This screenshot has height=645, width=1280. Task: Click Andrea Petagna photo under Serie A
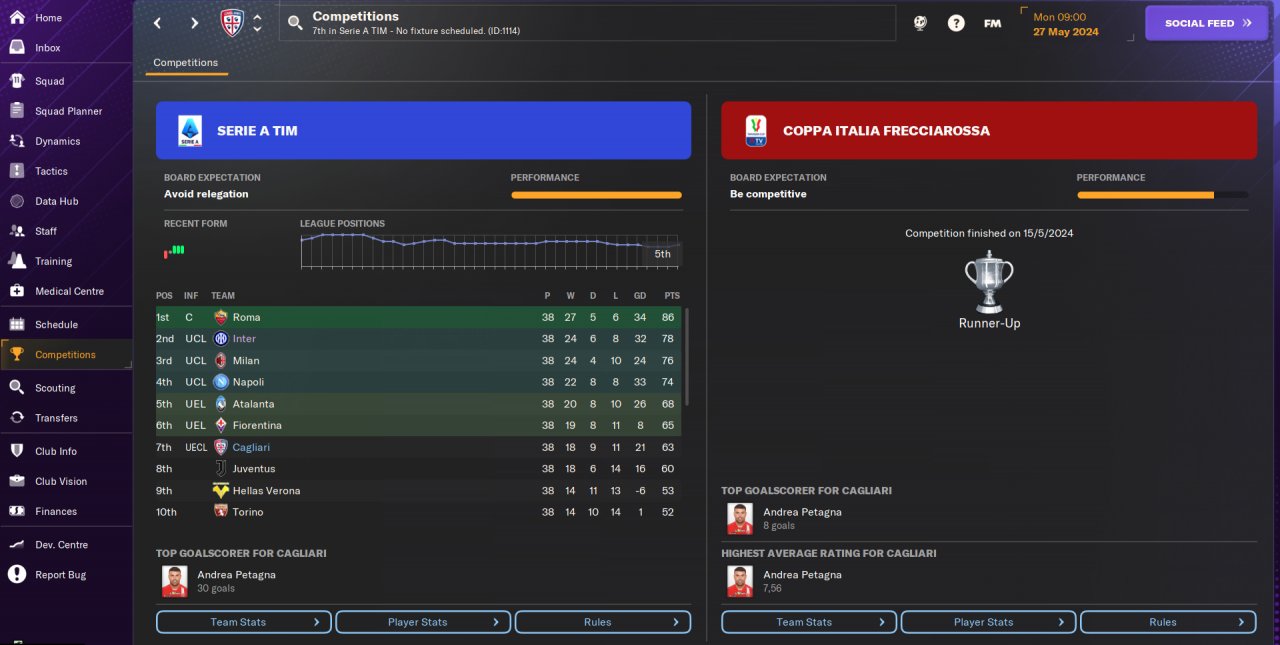175,581
